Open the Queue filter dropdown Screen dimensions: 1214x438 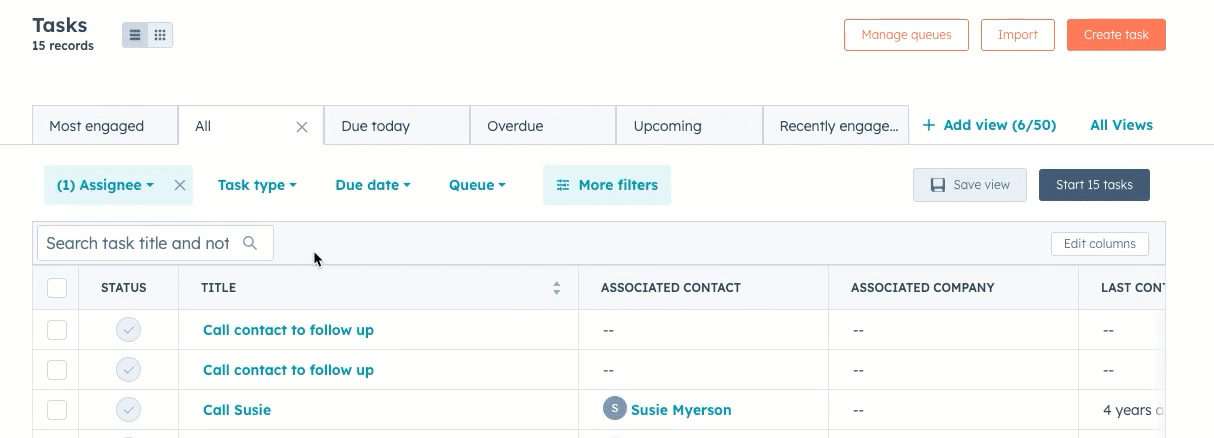point(477,185)
